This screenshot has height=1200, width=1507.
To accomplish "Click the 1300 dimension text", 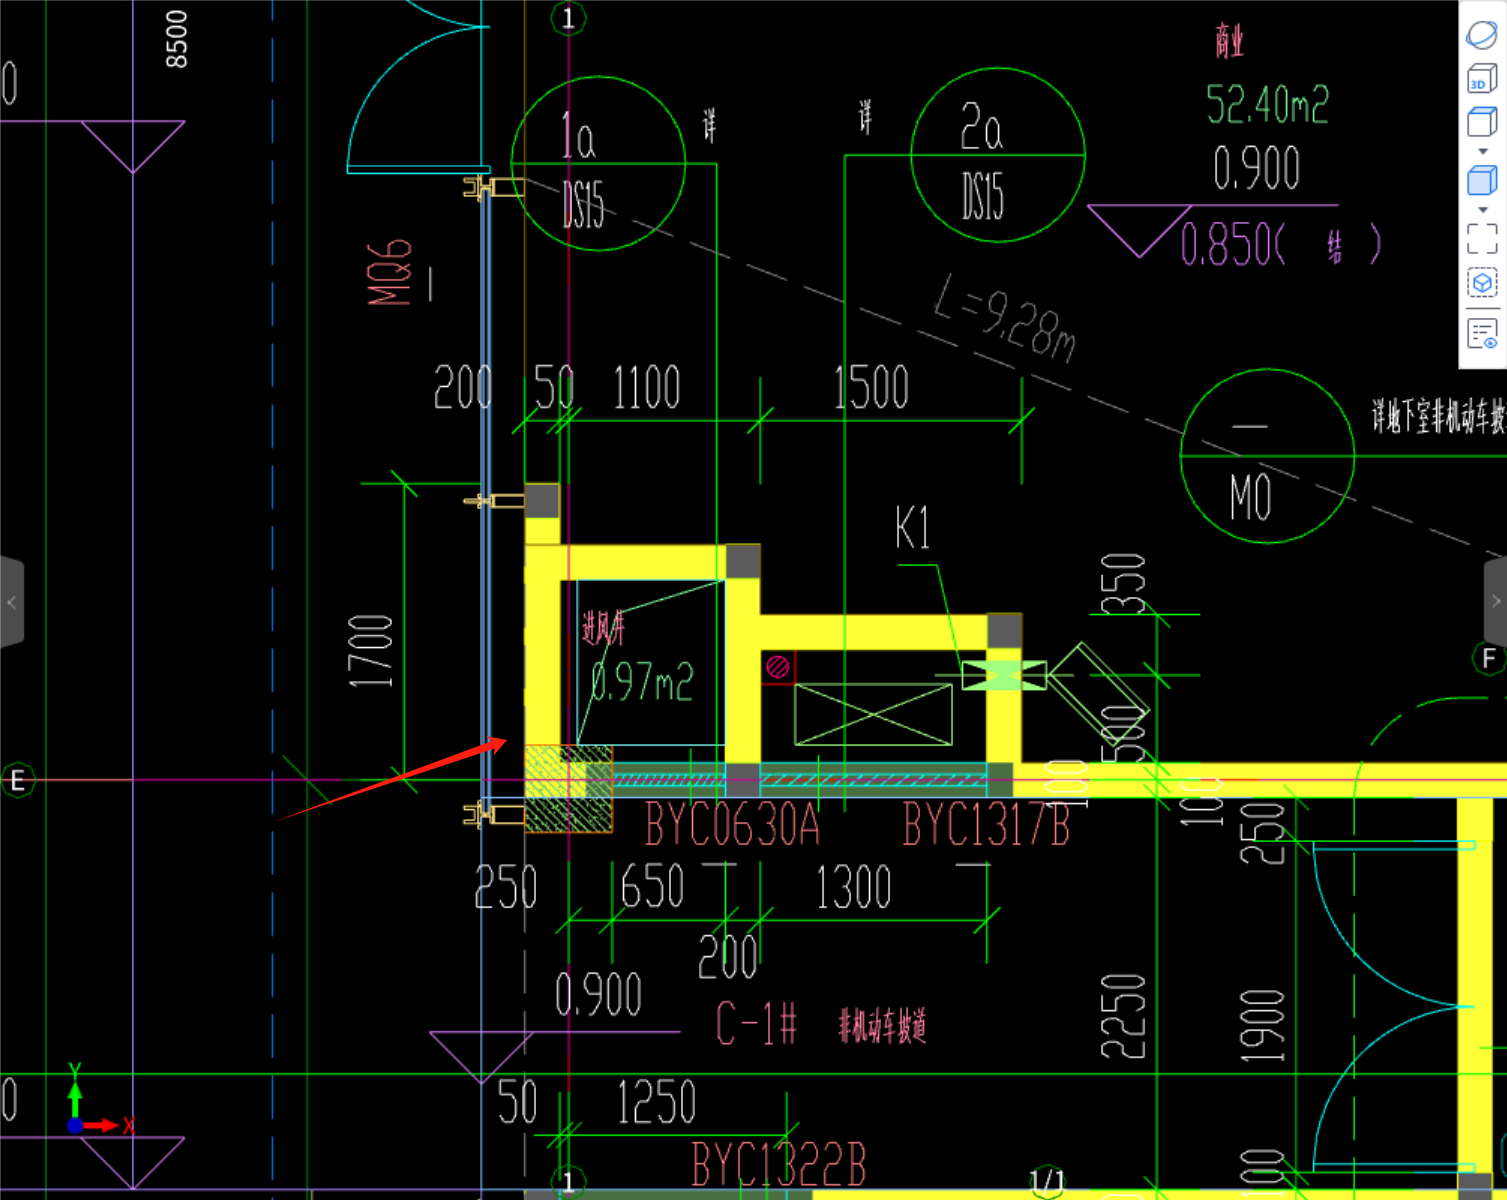I will (x=853, y=888).
